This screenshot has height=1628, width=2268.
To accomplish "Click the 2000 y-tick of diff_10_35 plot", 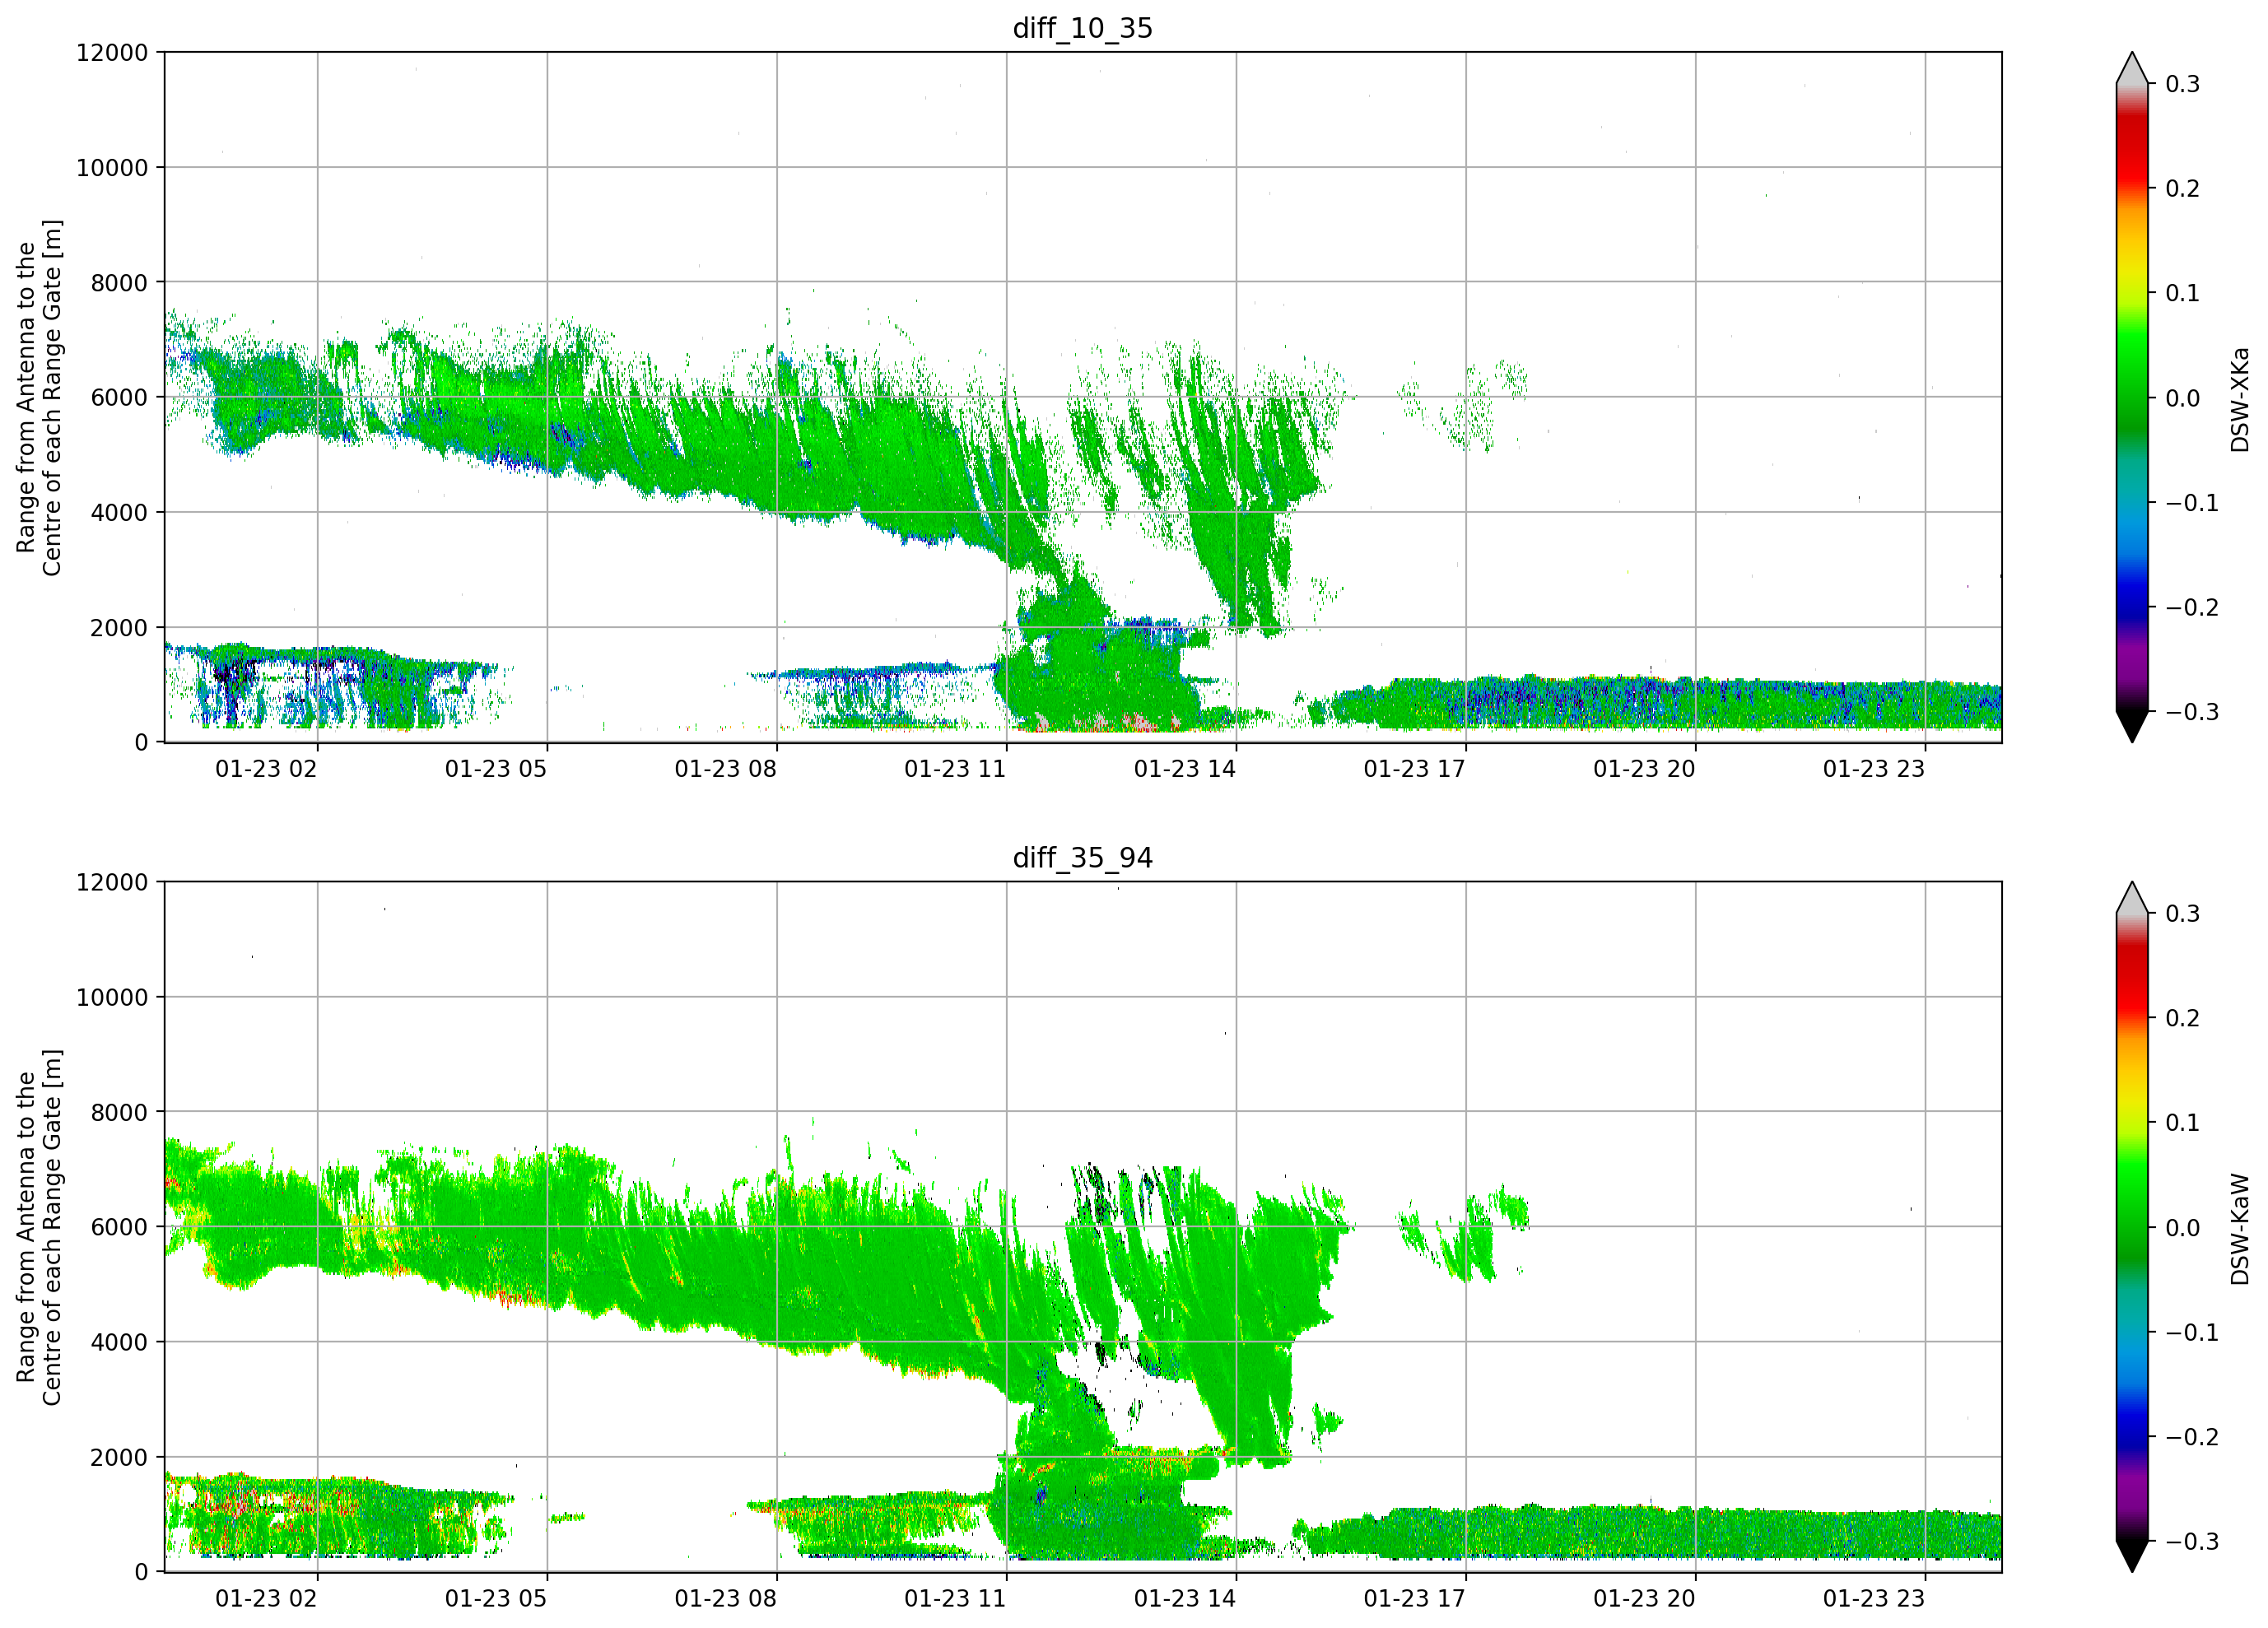I will [119, 628].
